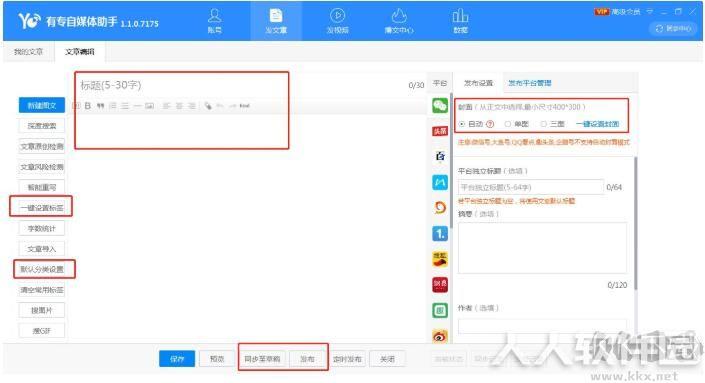This screenshot has height=383, width=705.
Task: Insert a link with the link icon
Action: [x=208, y=106]
